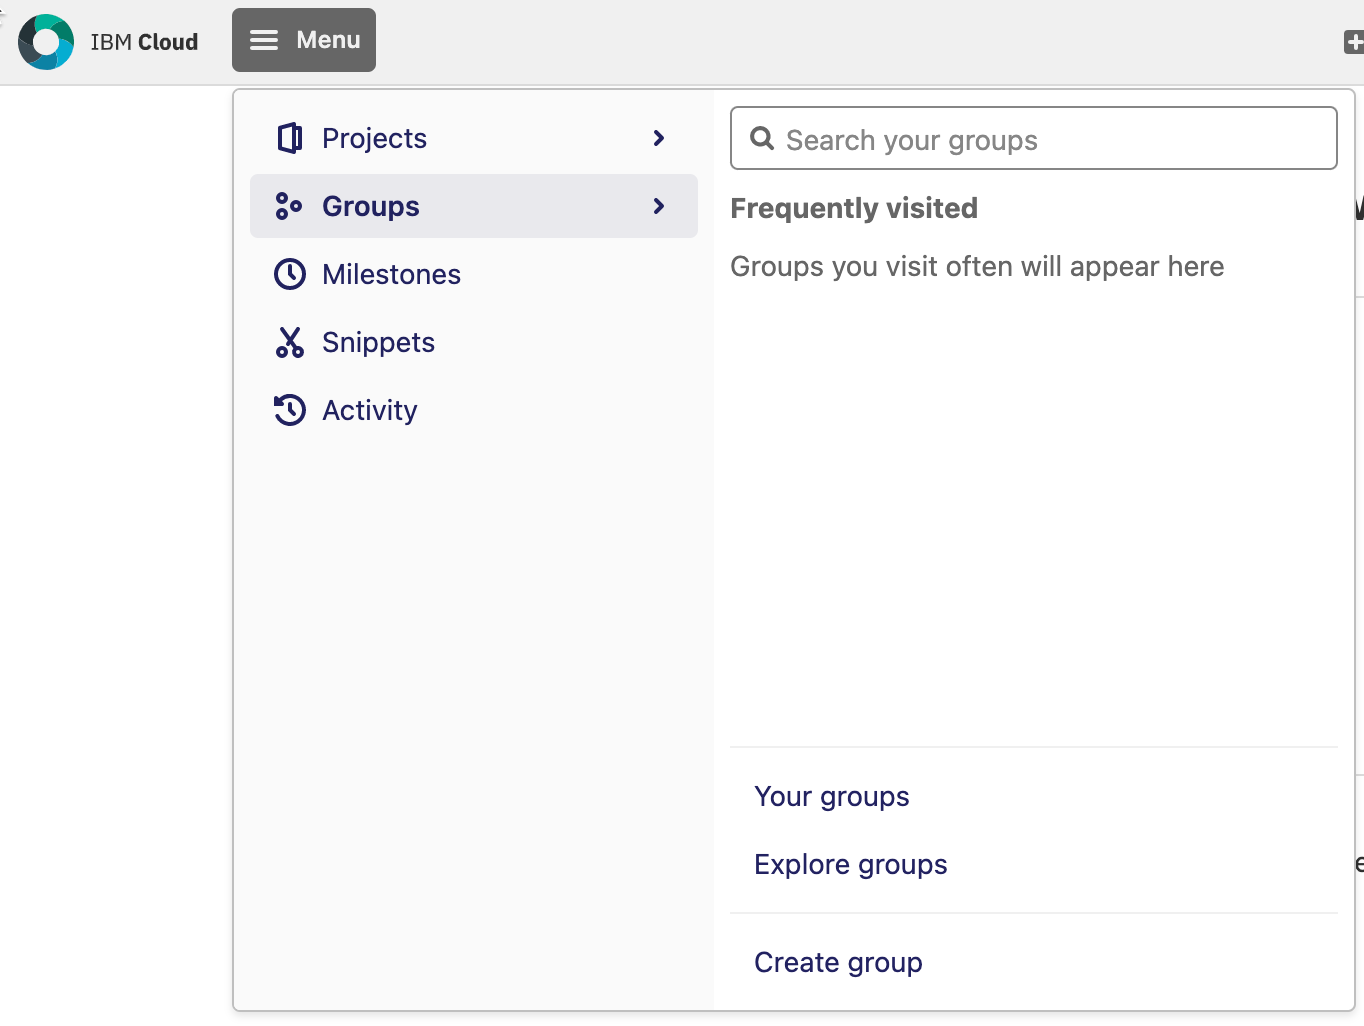Click the Groups people icon

290,206
